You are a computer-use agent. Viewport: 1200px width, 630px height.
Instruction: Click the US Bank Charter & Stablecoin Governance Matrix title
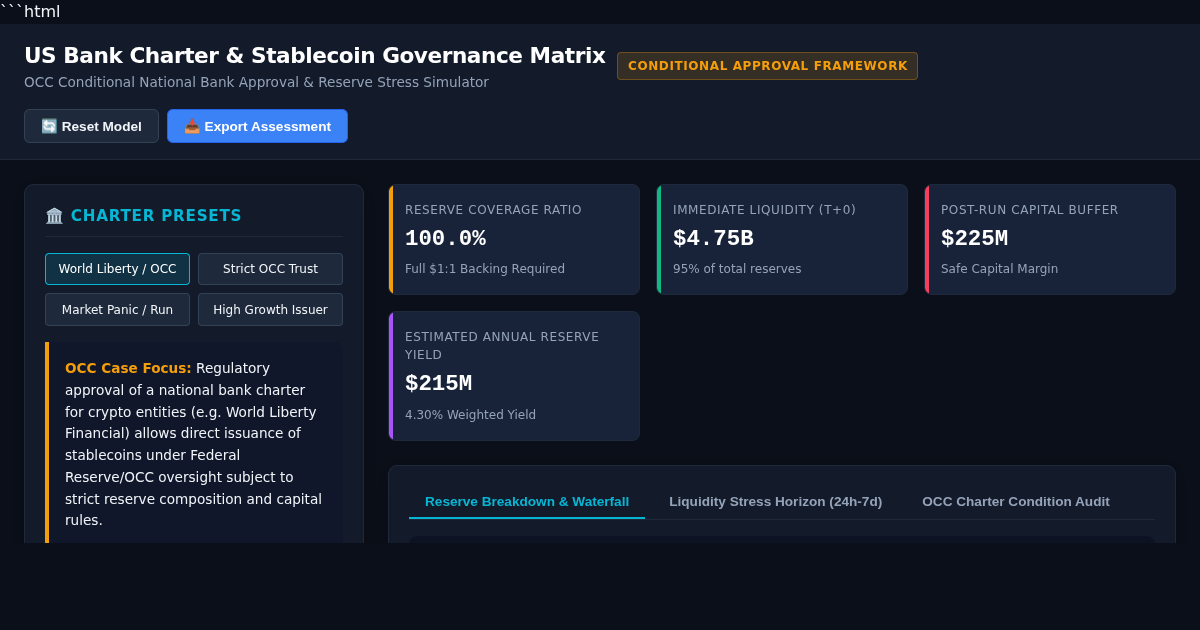(x=315, y=56)
